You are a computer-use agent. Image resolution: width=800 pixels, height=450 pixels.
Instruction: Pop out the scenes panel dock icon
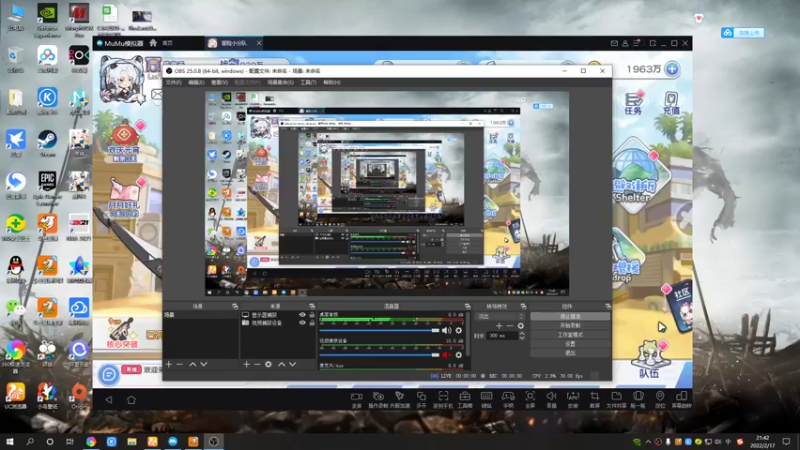click(235, 306)
